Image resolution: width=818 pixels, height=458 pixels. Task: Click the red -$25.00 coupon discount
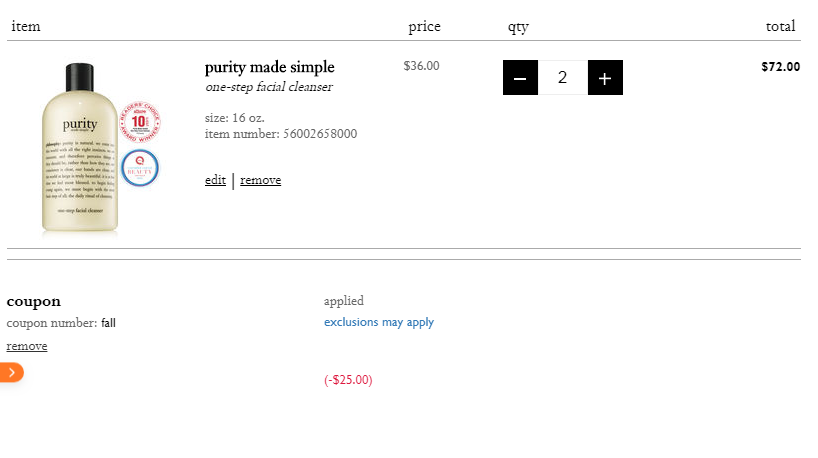pos(348,380)
